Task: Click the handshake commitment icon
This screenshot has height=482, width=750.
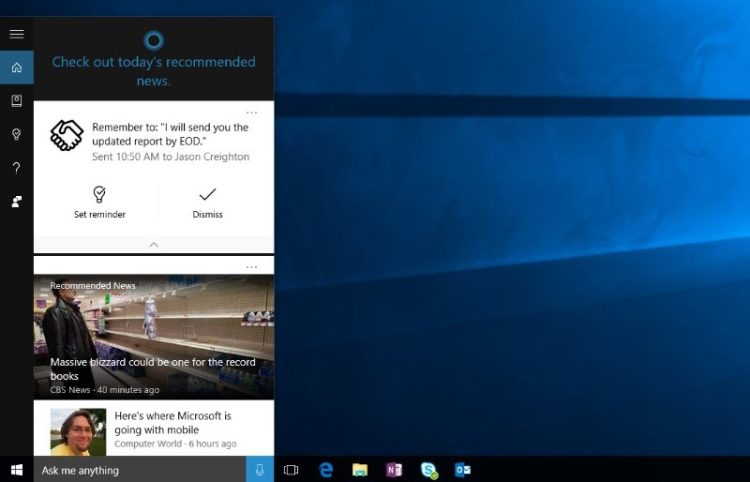Action: (x=67, y=135)
